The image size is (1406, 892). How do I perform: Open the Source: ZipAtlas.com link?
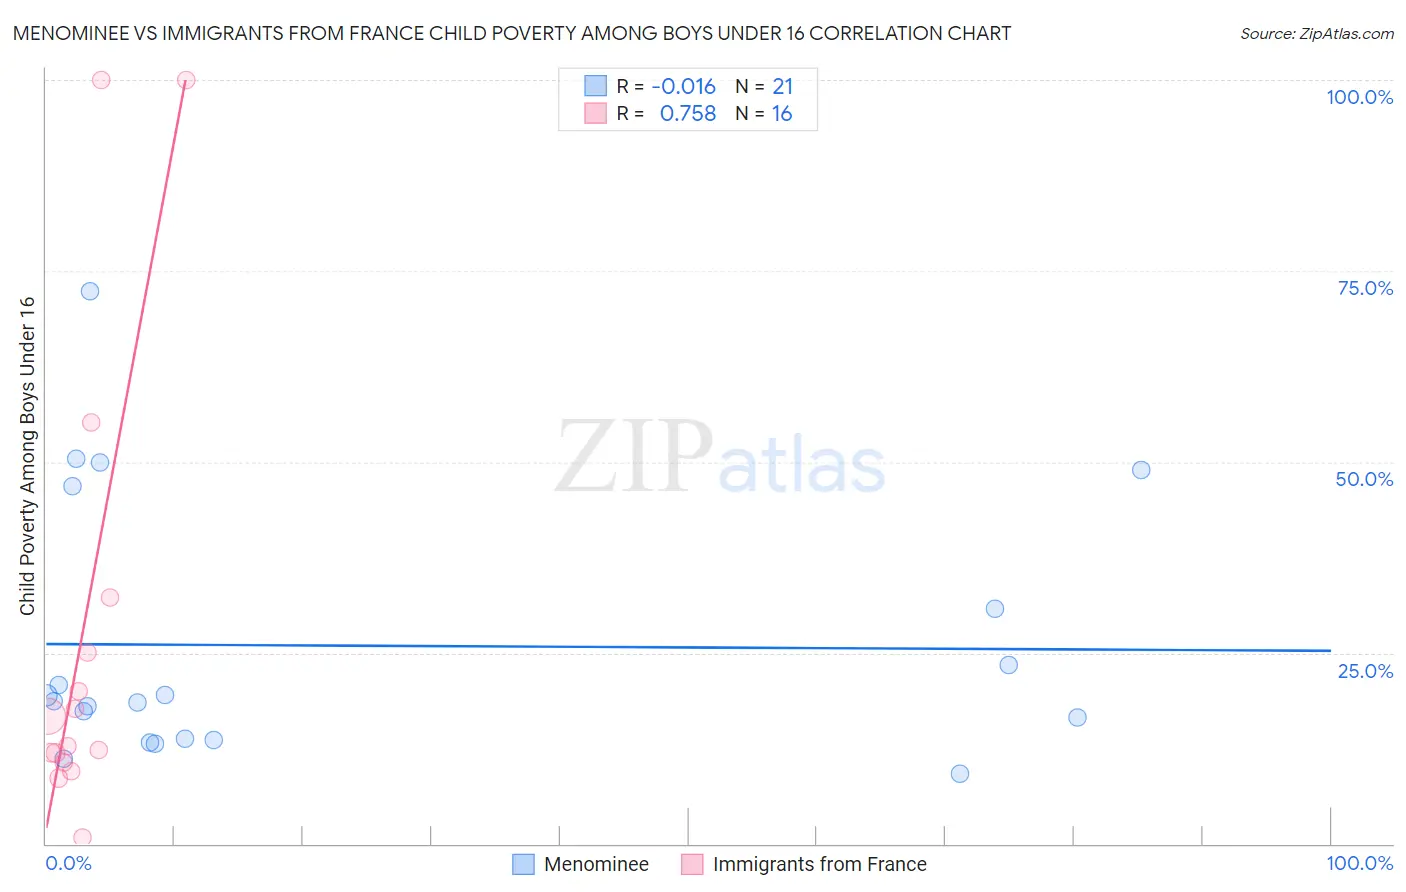pyautogui.click(x=1316, y=34)
